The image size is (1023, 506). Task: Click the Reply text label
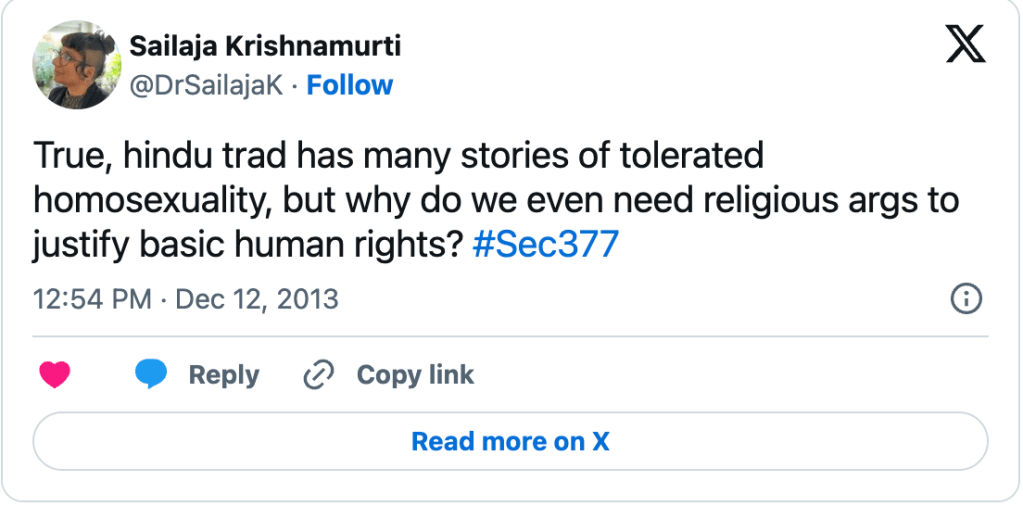(224, 375)
